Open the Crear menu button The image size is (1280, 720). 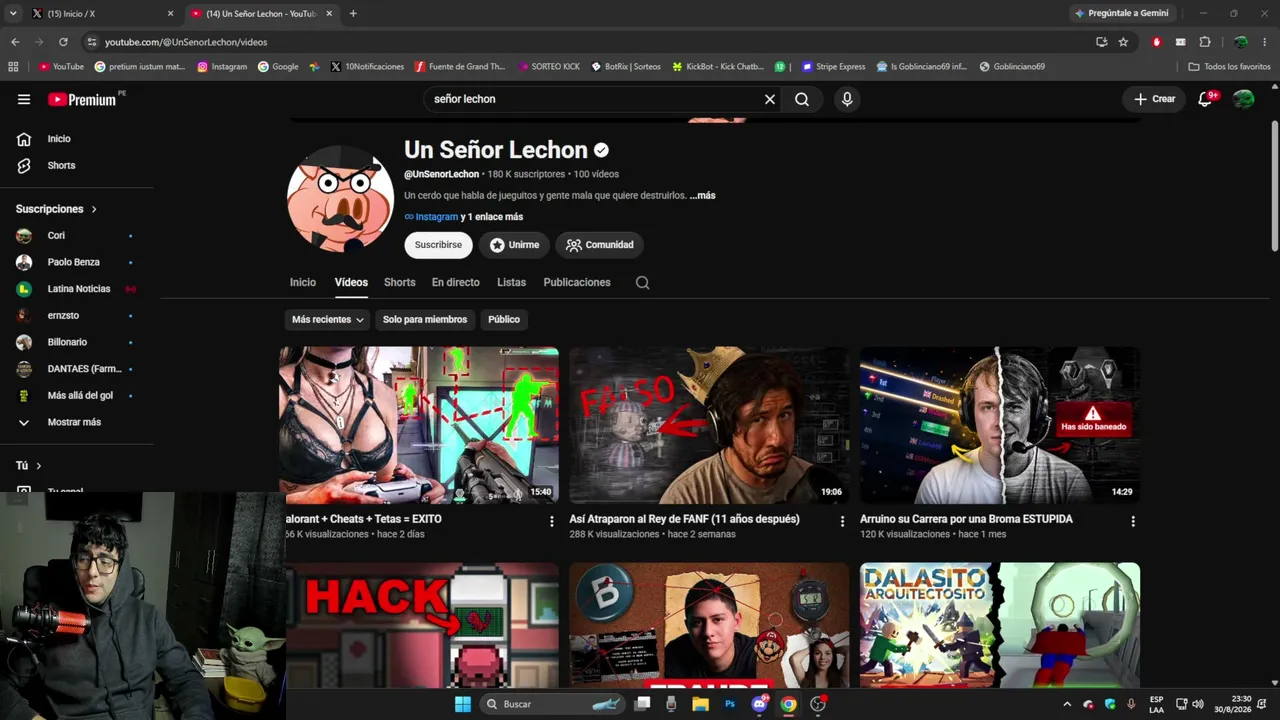pos(1154,99)
